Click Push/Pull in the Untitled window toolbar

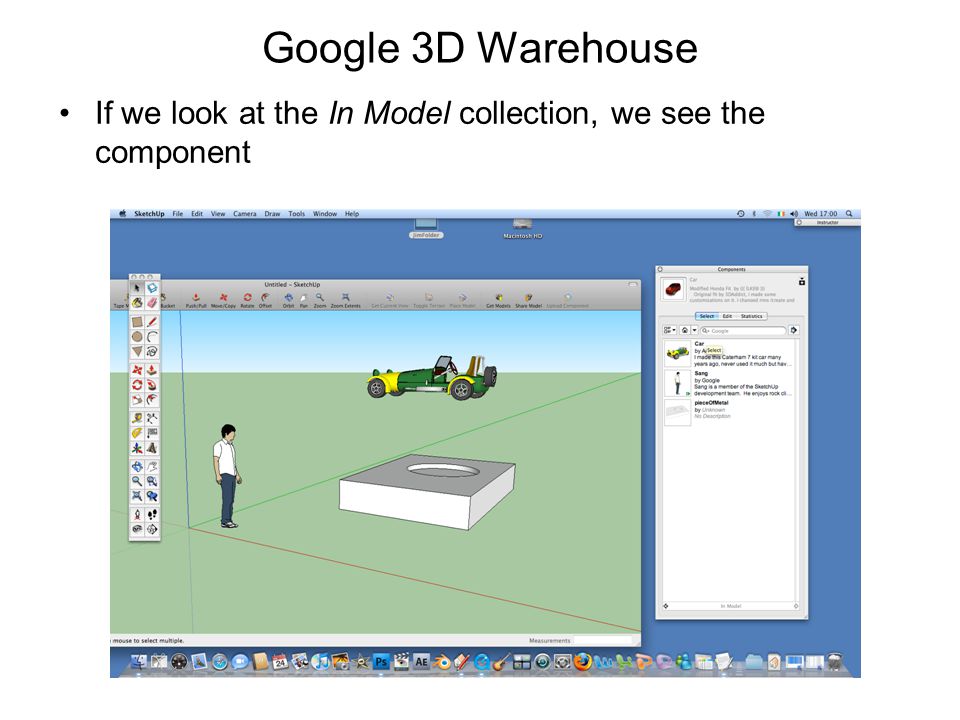[196, 300]
